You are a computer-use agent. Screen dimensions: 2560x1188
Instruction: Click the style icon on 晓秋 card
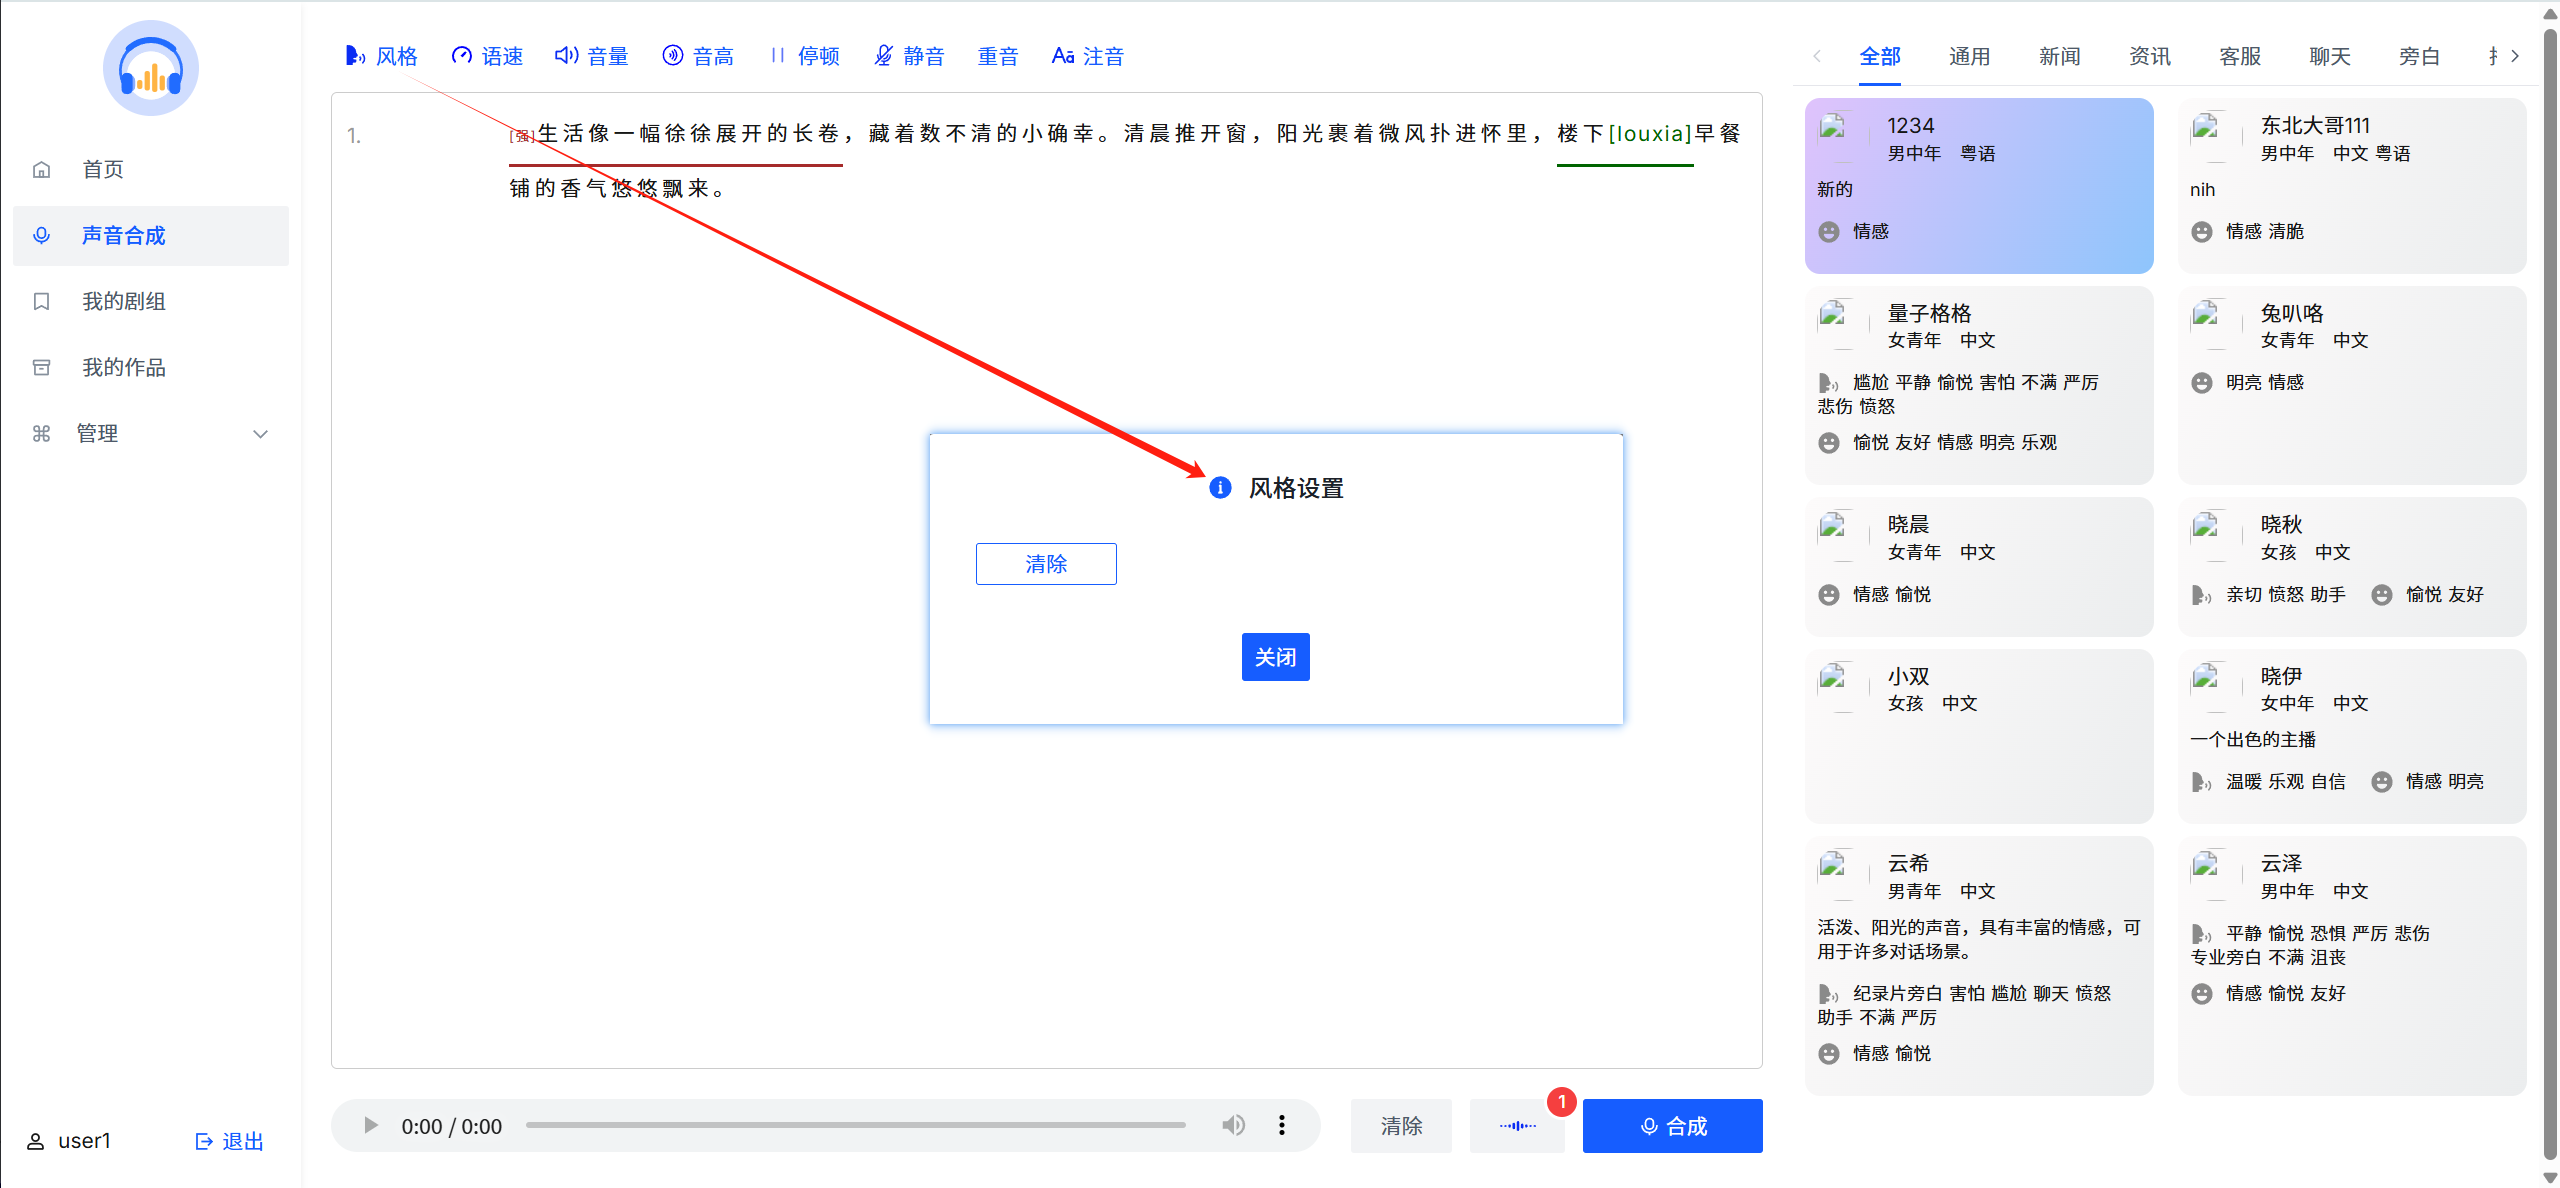point(2201,595)
